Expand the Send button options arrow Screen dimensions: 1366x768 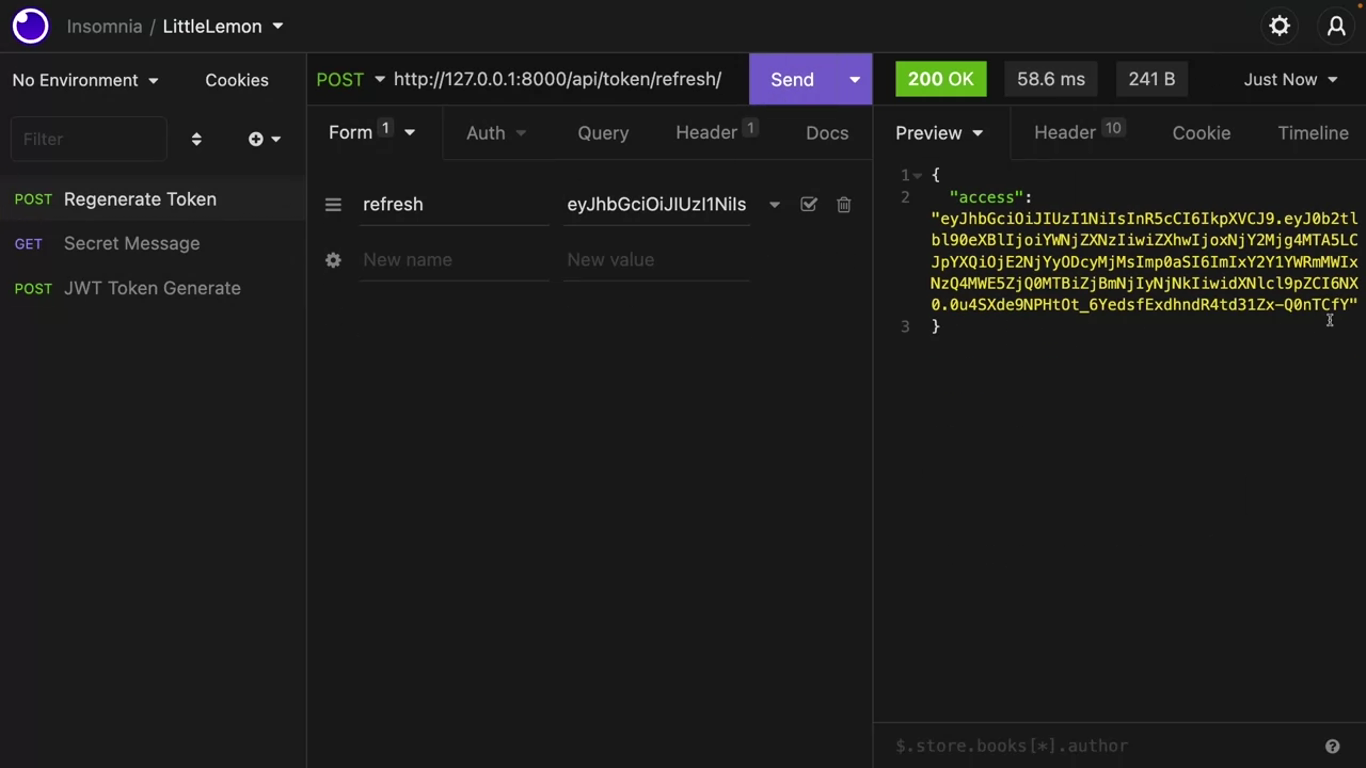(854, 80)
